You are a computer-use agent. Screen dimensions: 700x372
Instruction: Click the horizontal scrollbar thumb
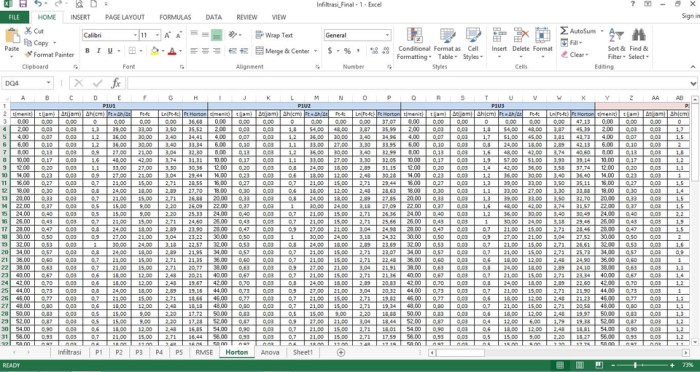click(x=460, y=352)
